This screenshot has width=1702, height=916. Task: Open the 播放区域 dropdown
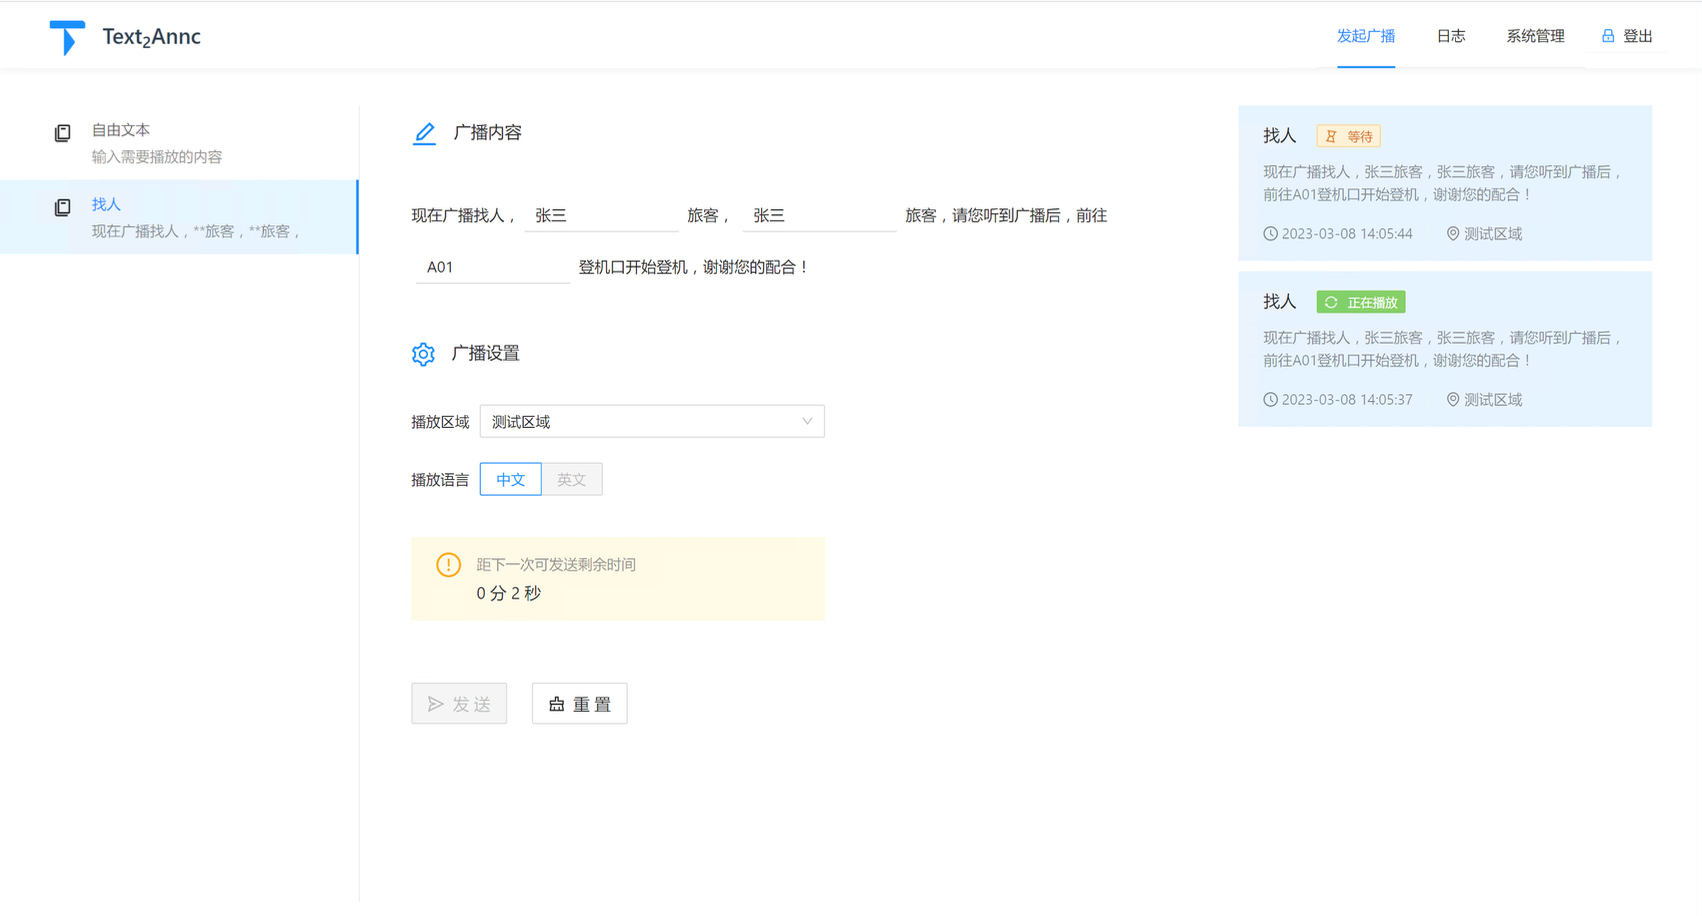(651, 421)
